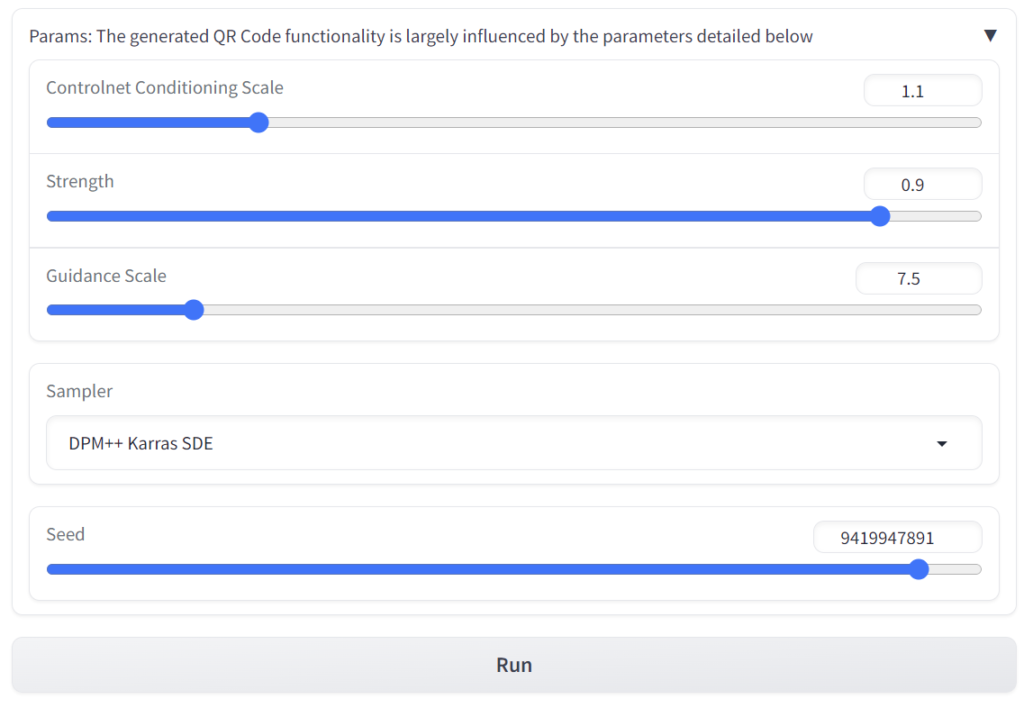1024x708 pixels.
Task: Click the Guidance Scale label text
Action: (x=106, y=276)
